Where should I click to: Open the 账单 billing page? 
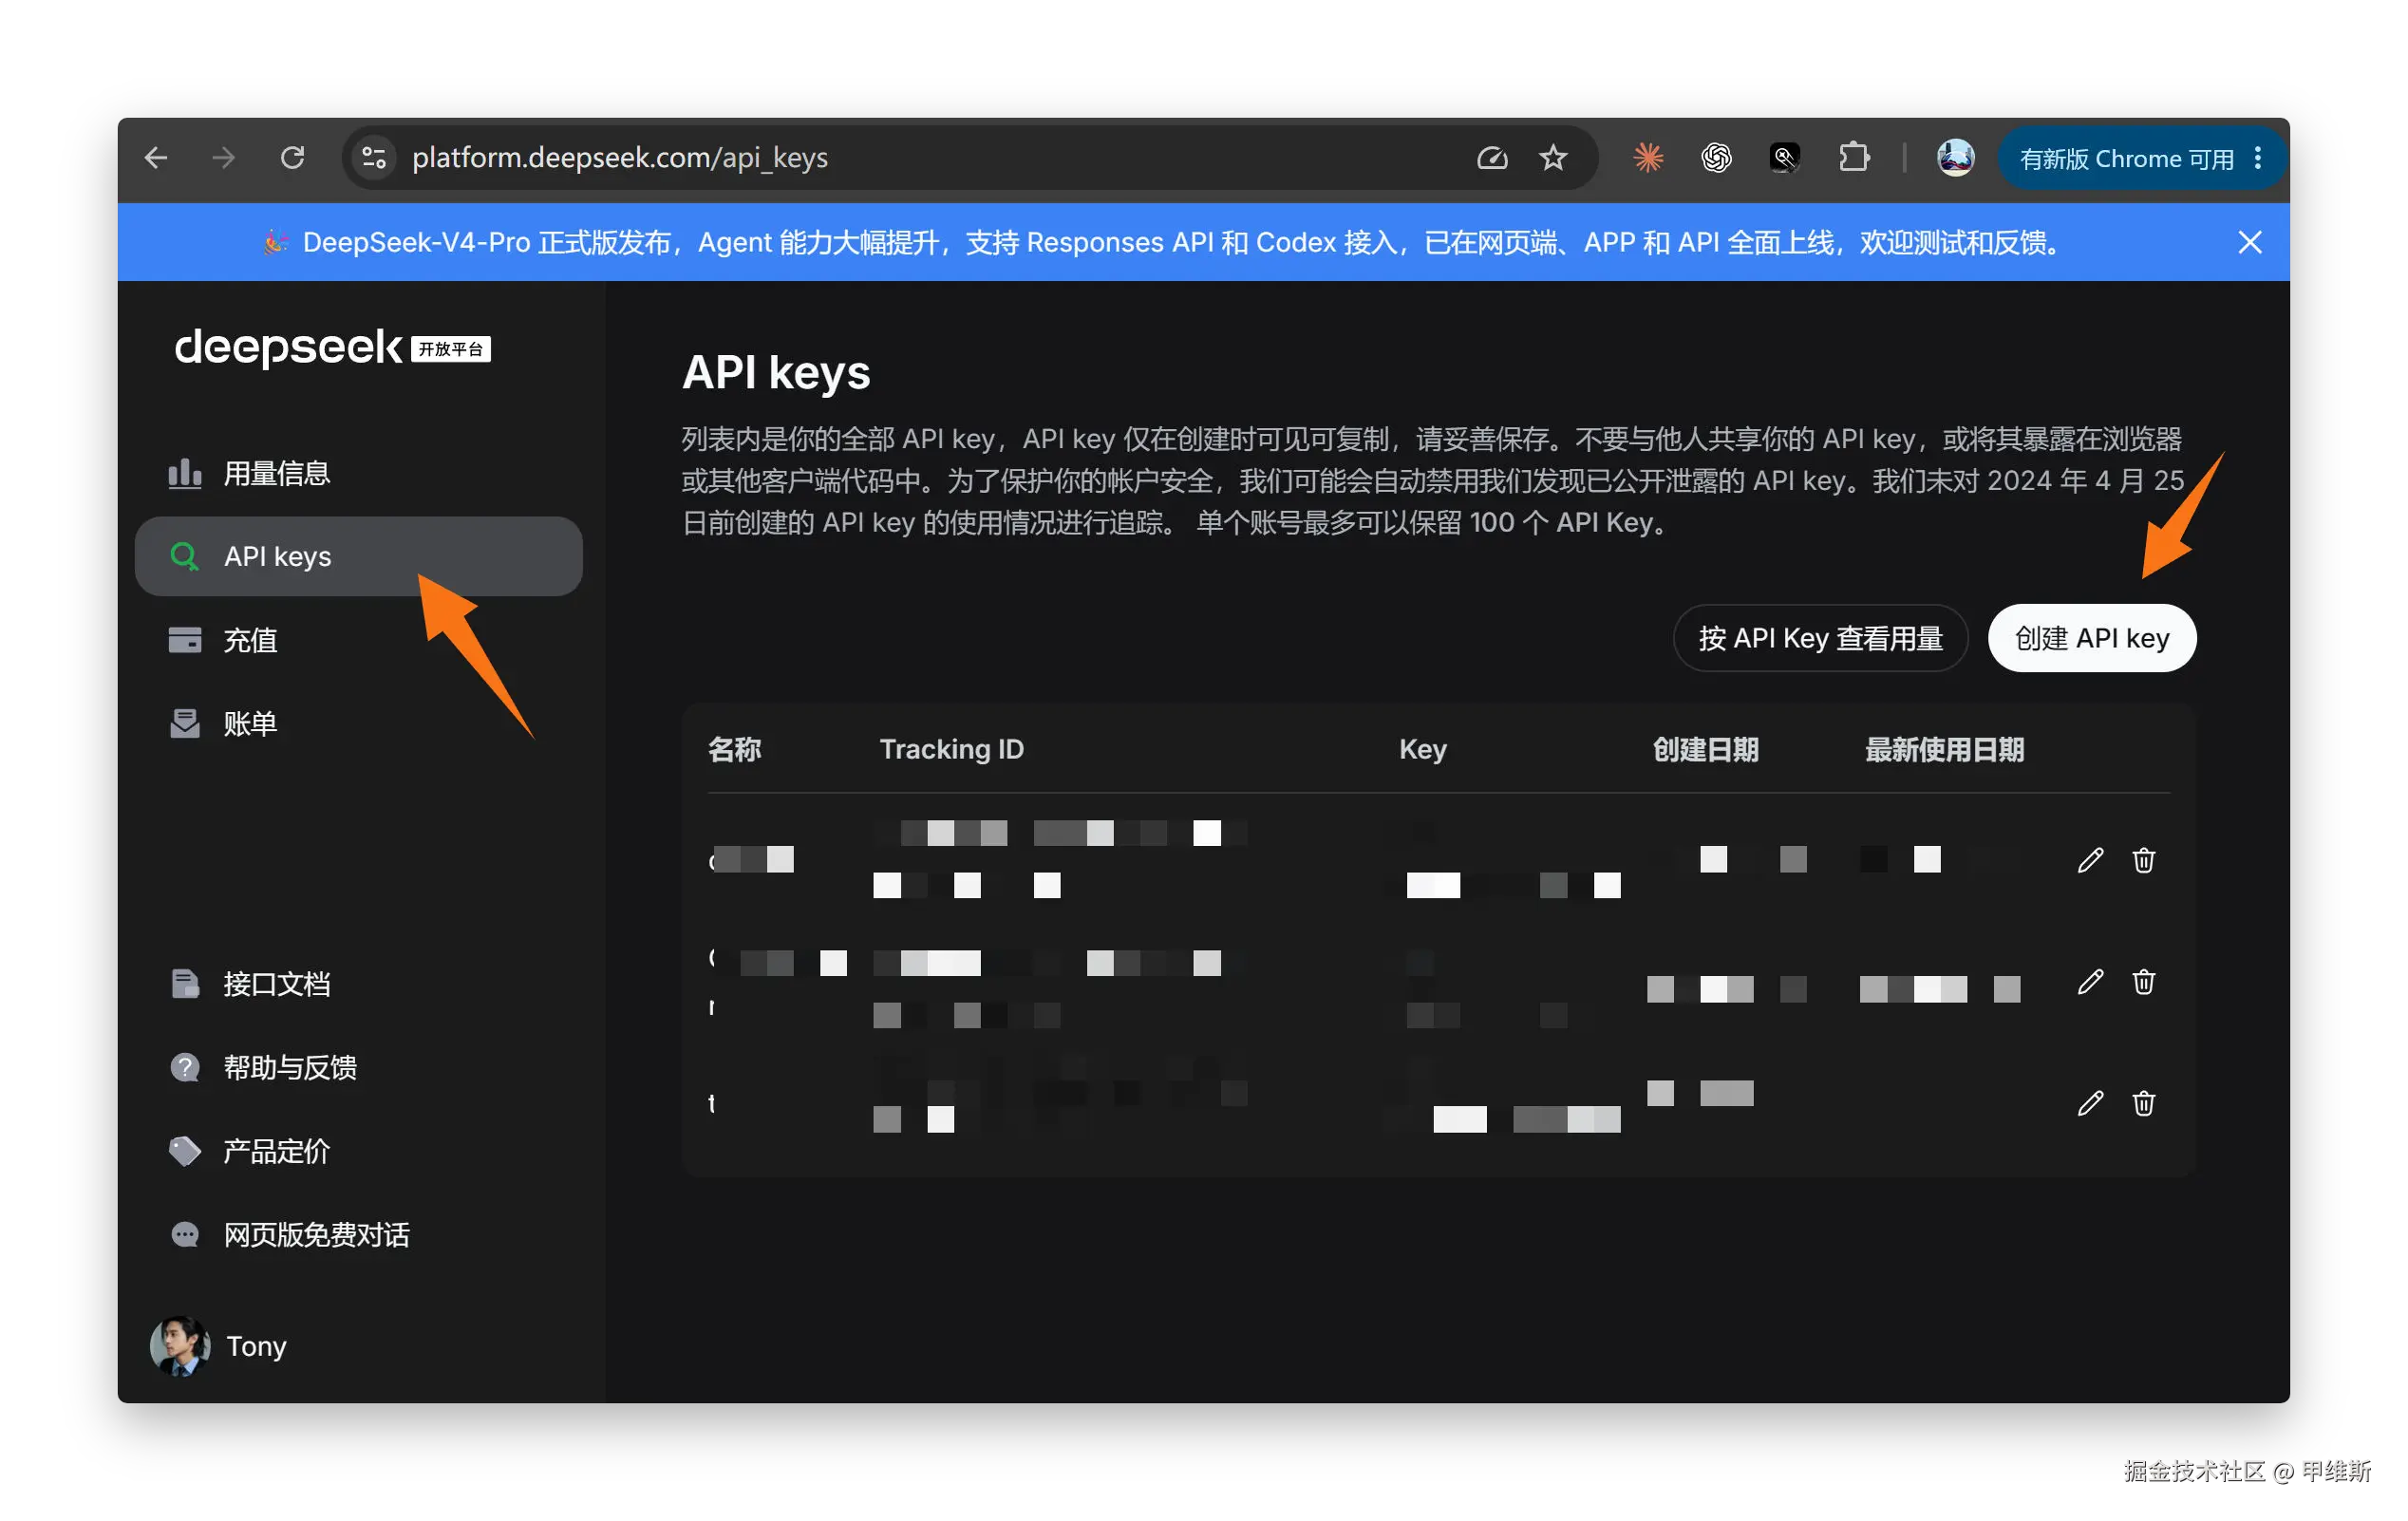click(358, 724)
